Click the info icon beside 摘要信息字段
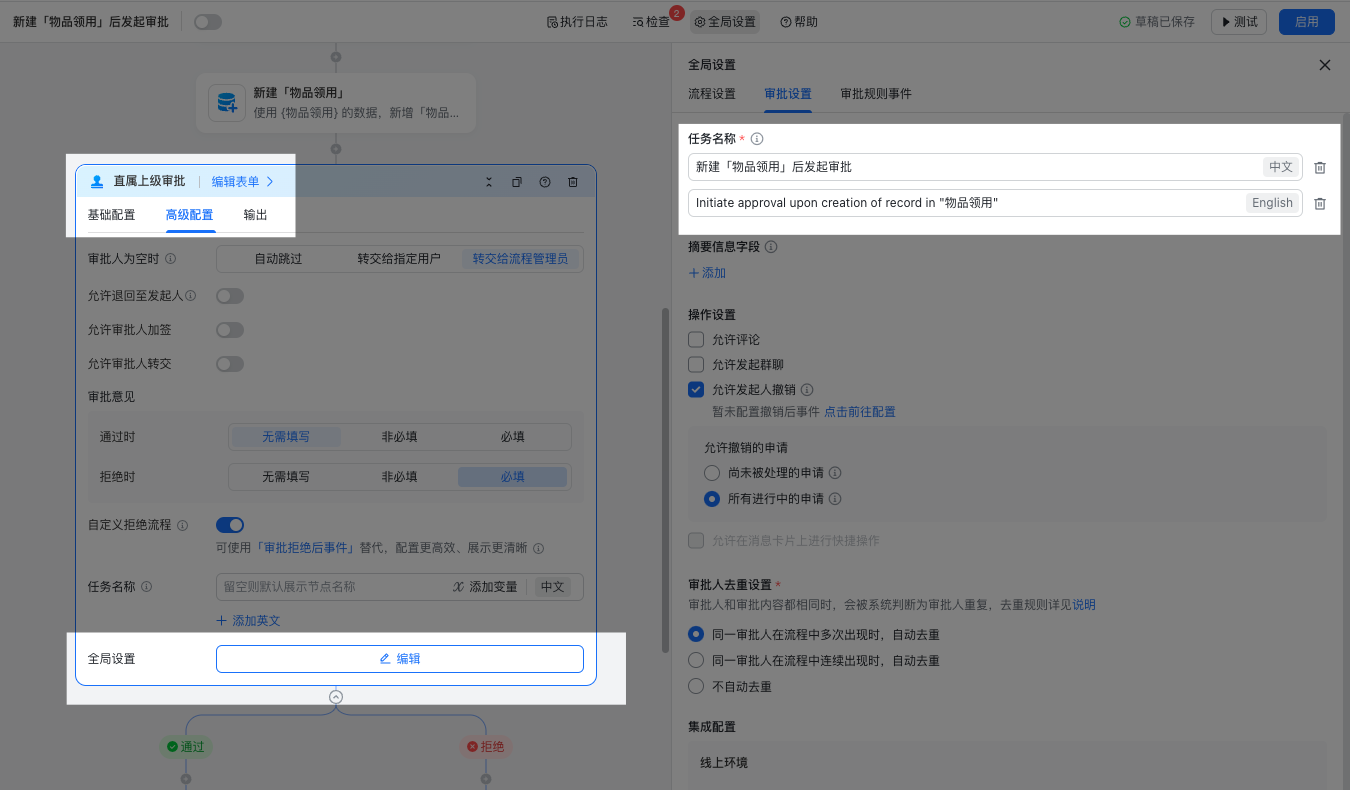Screen dimensions: 1350x790 pos(771,247)
